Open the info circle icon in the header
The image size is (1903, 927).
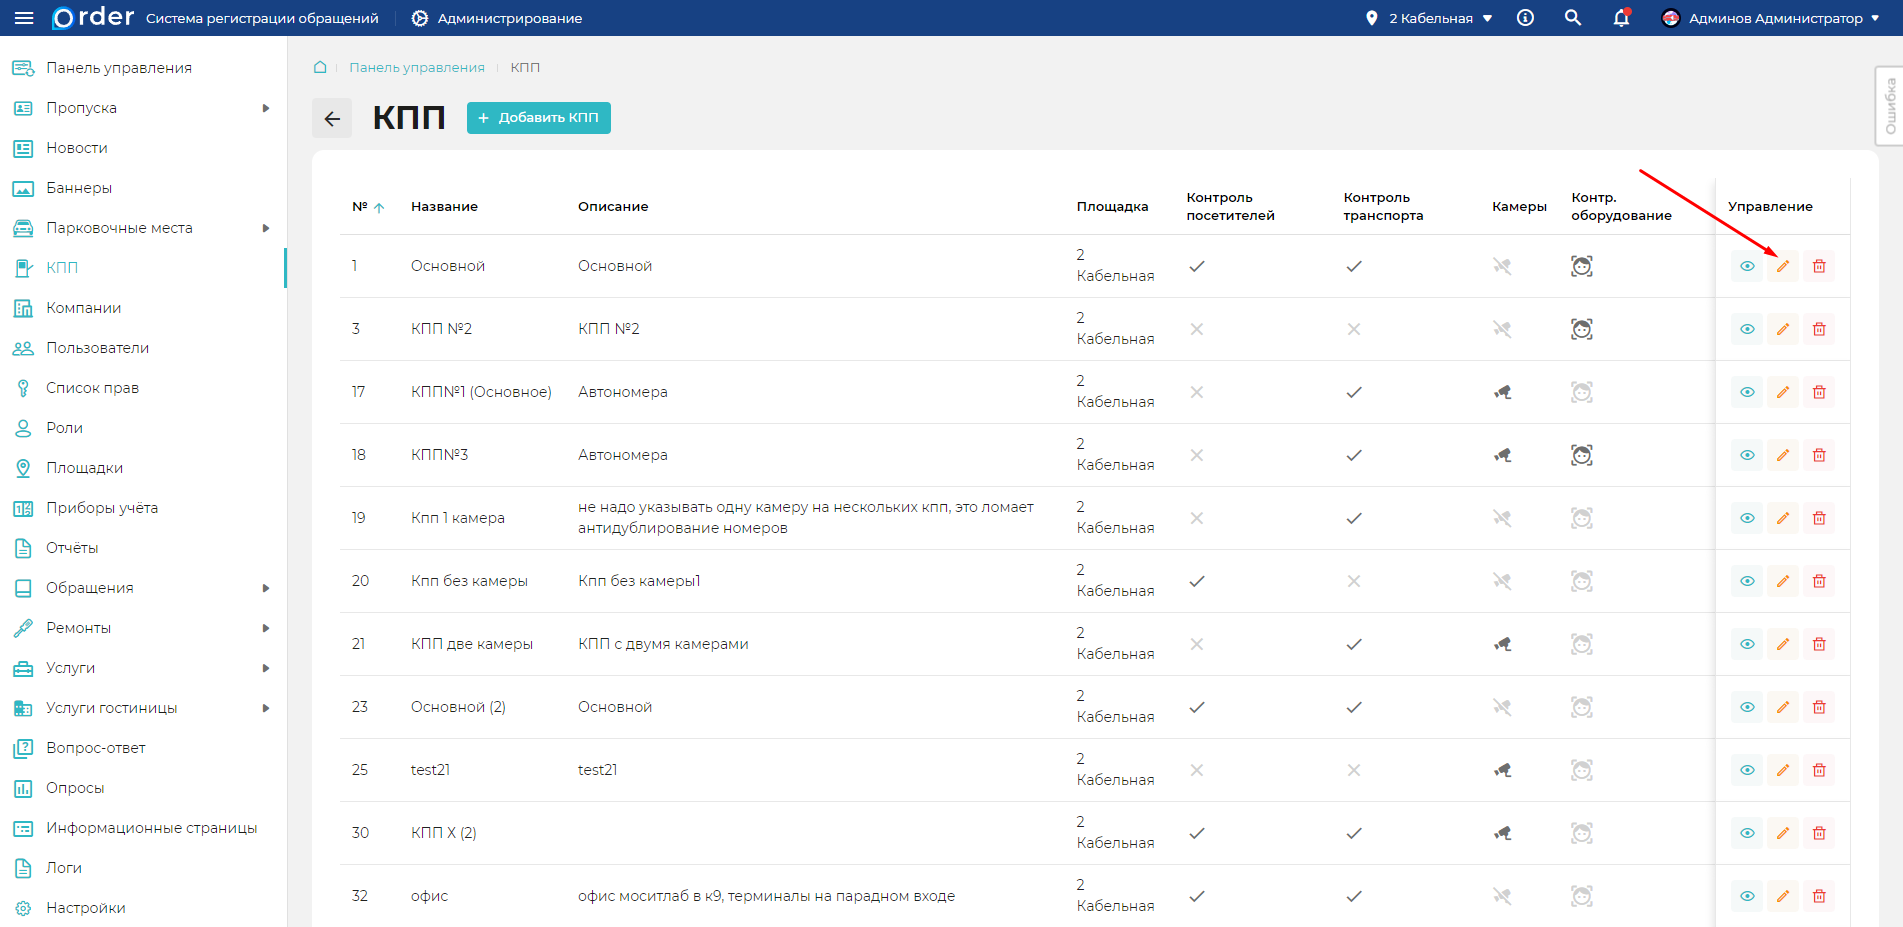[1525, 18]
